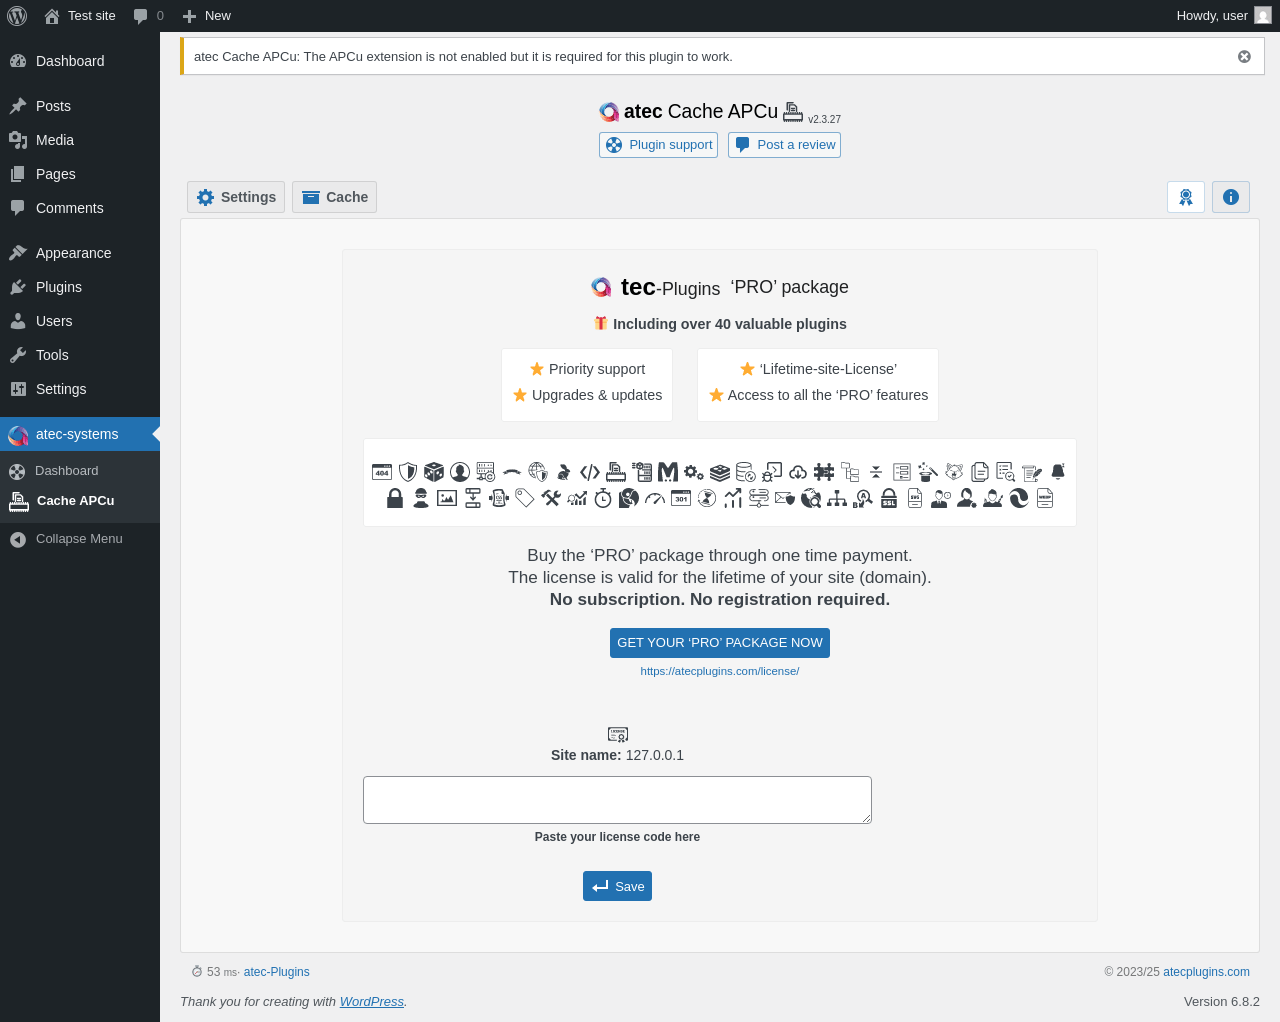Viewport: 1280px width, 1022px height.
Task: Click the stopwatch plugin icon
Action: [603, 498]
